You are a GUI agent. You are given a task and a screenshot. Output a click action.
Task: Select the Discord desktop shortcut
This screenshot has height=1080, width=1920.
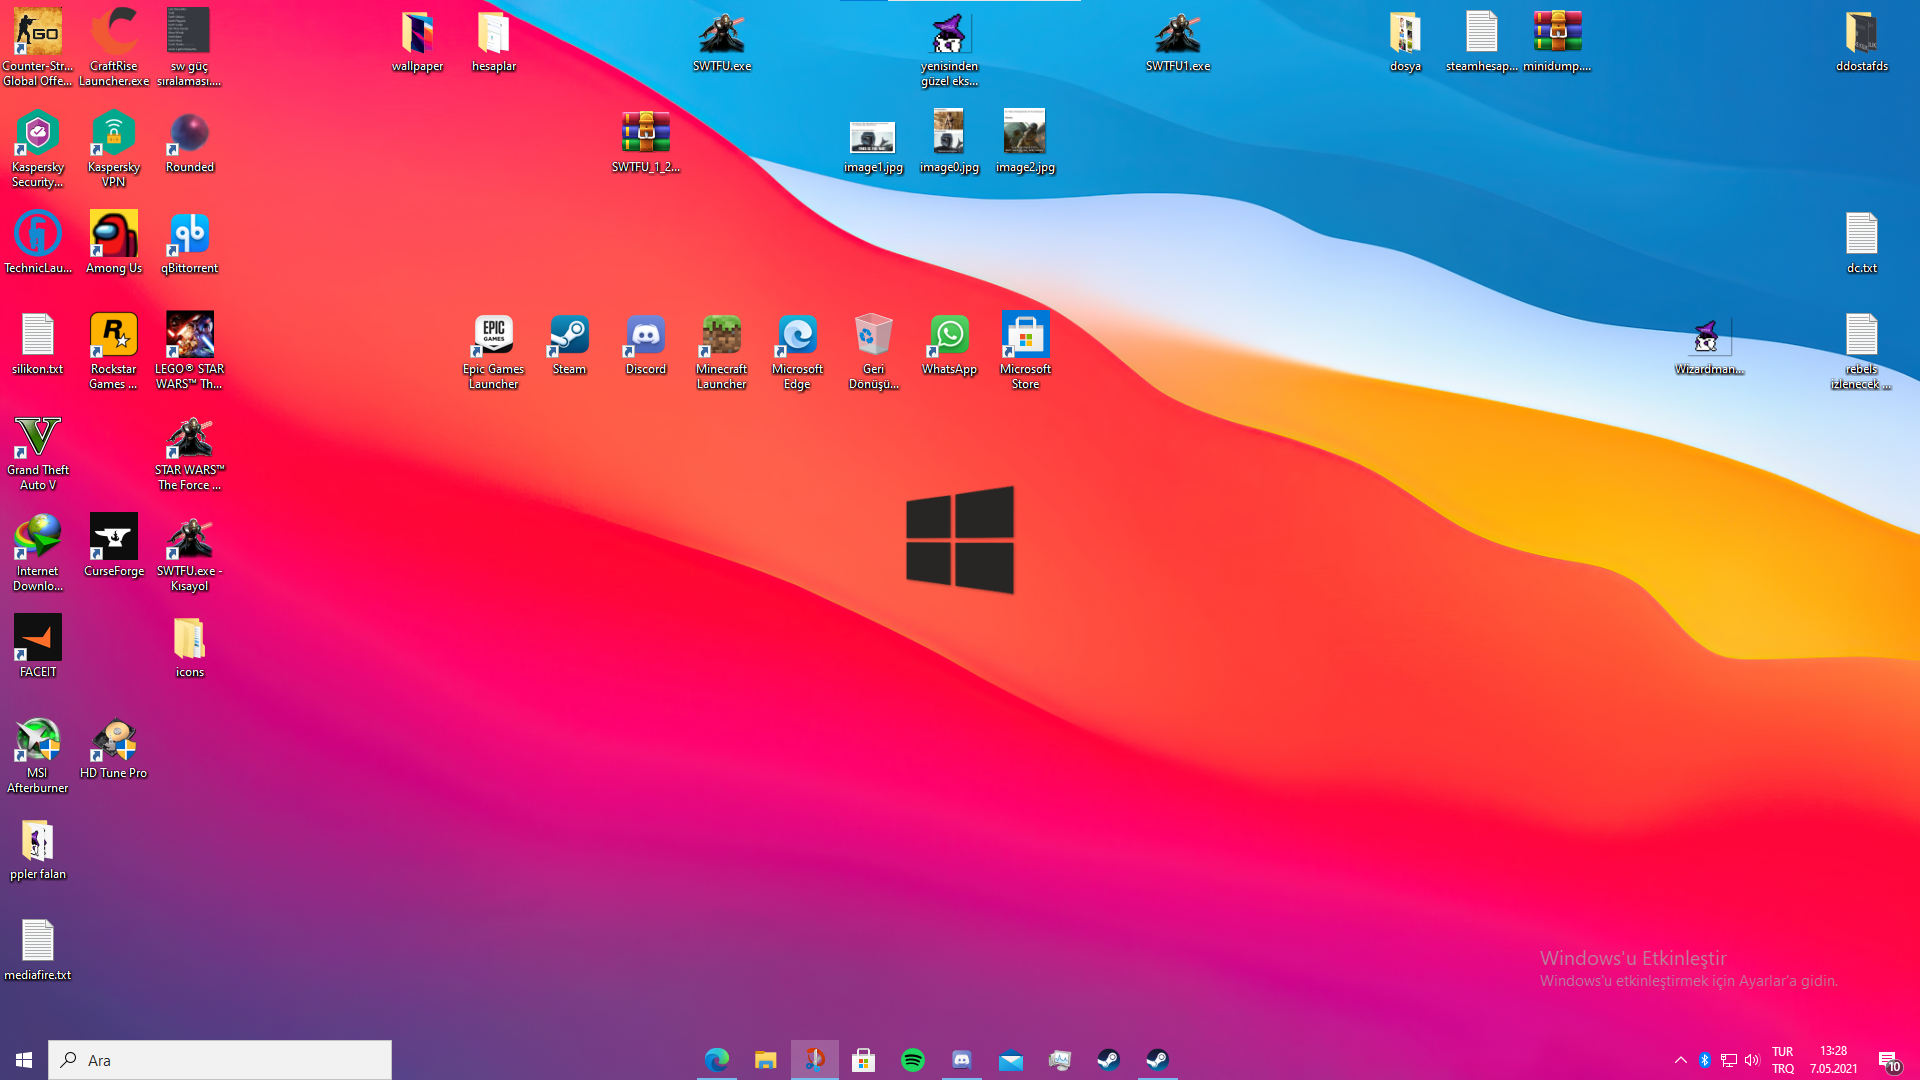(x=646, y=343)
